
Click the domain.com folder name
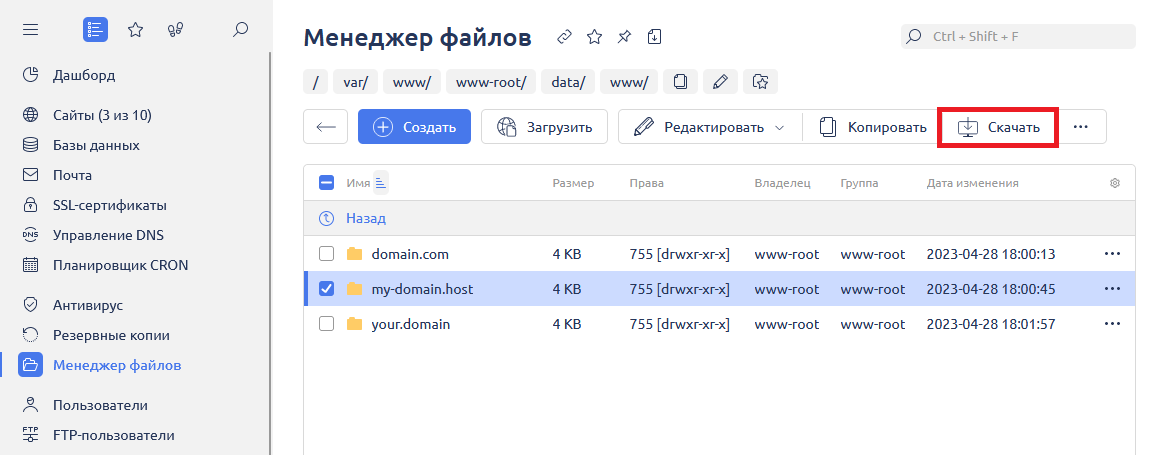point(410,254)
